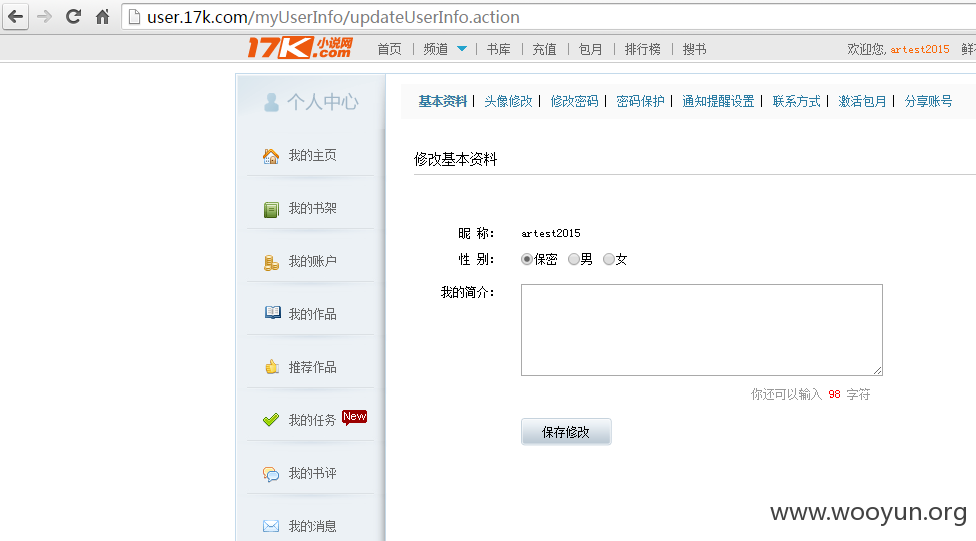The image size is (976, 541).
Task: Open 我的书评 sidebar link
Action: tap(312, 473)
